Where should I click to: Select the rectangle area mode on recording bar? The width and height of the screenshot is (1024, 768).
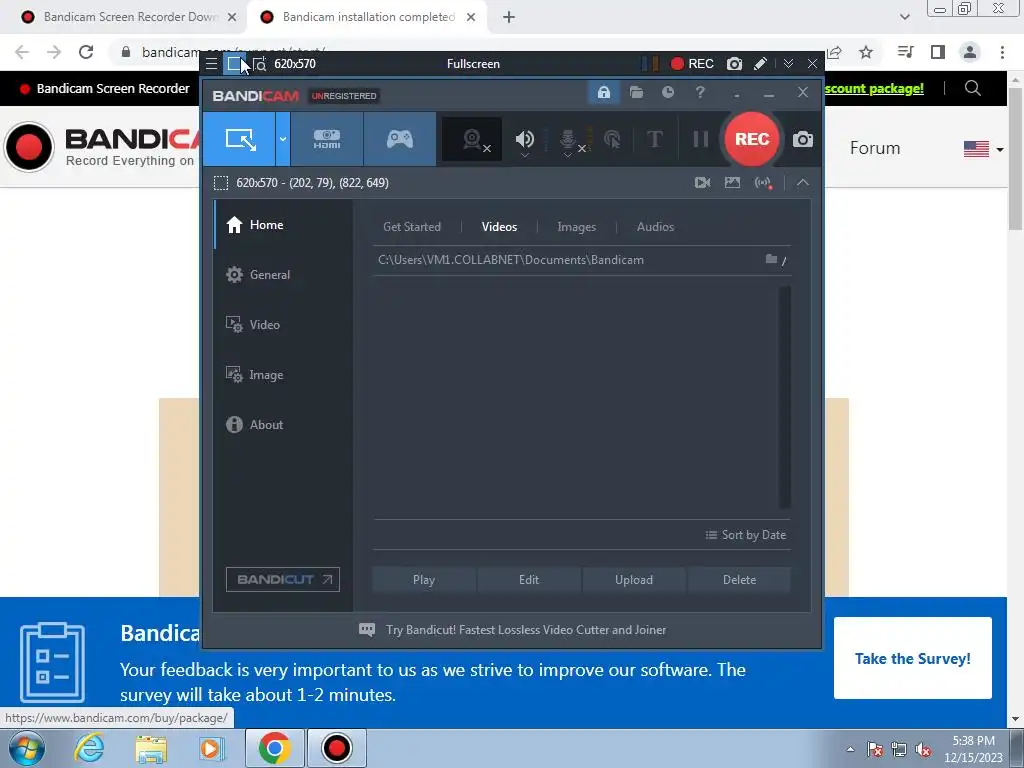tap(233, 63)
